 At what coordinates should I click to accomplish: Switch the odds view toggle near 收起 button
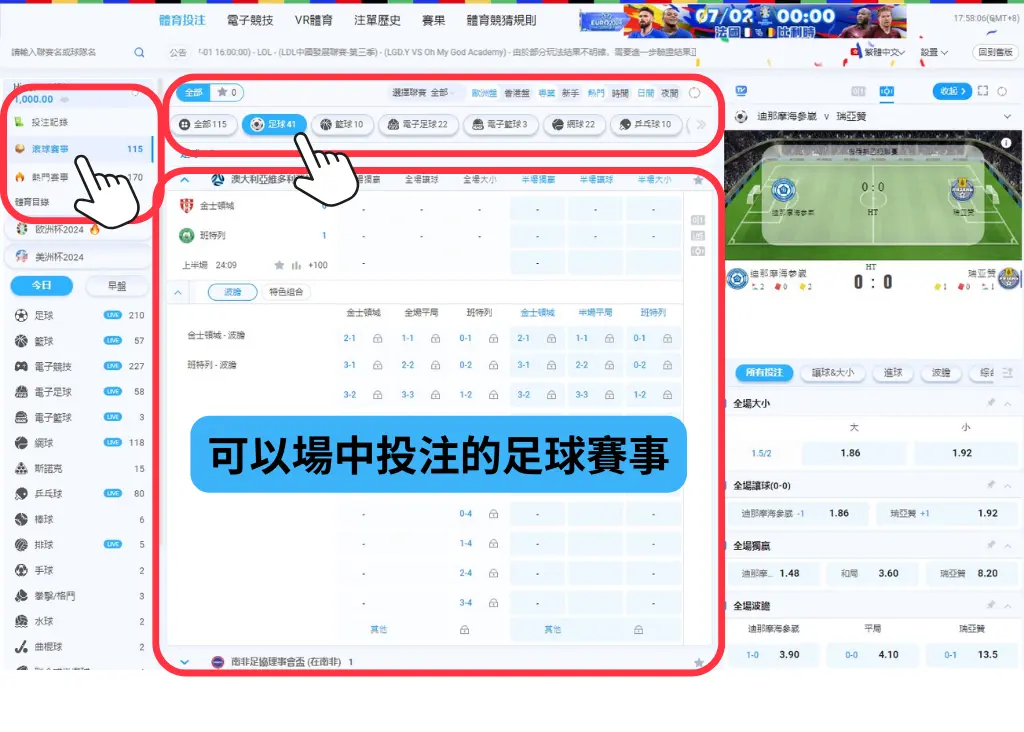click(886, 90)
